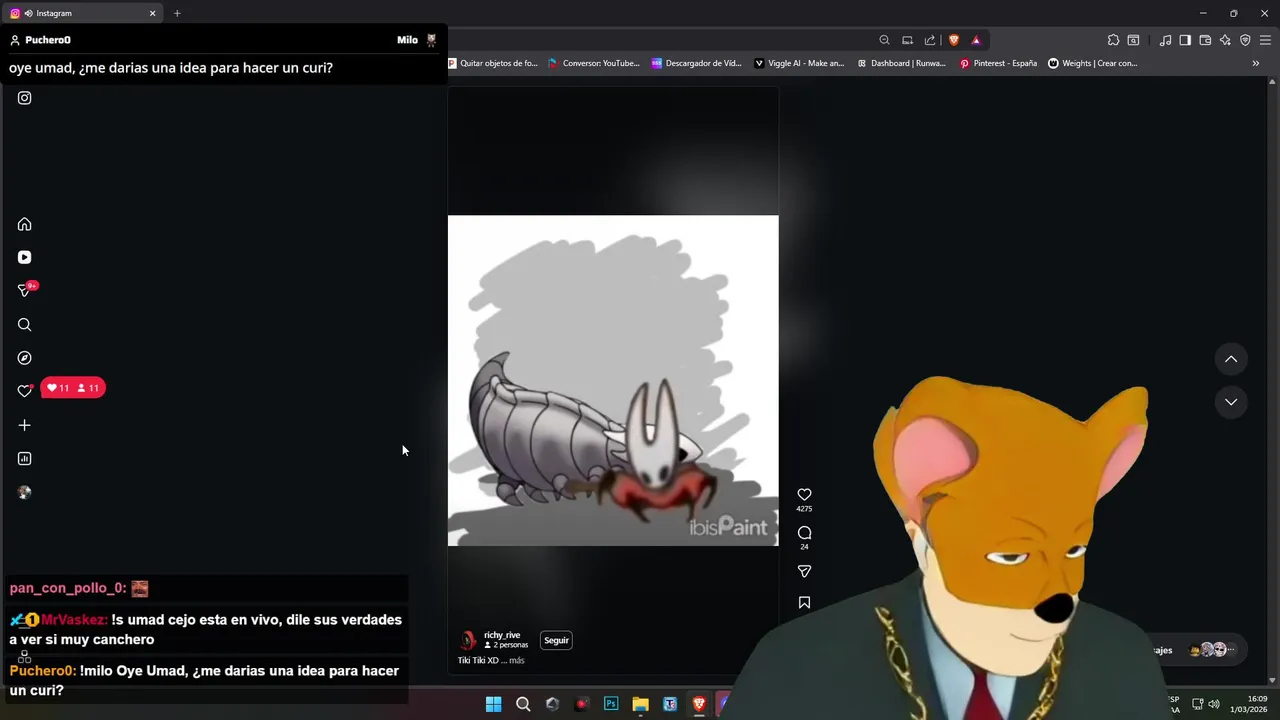1280x720 pixels.
Task: Like the reel with heart icon
Action: pyautogui.click(x=804, y=494)
